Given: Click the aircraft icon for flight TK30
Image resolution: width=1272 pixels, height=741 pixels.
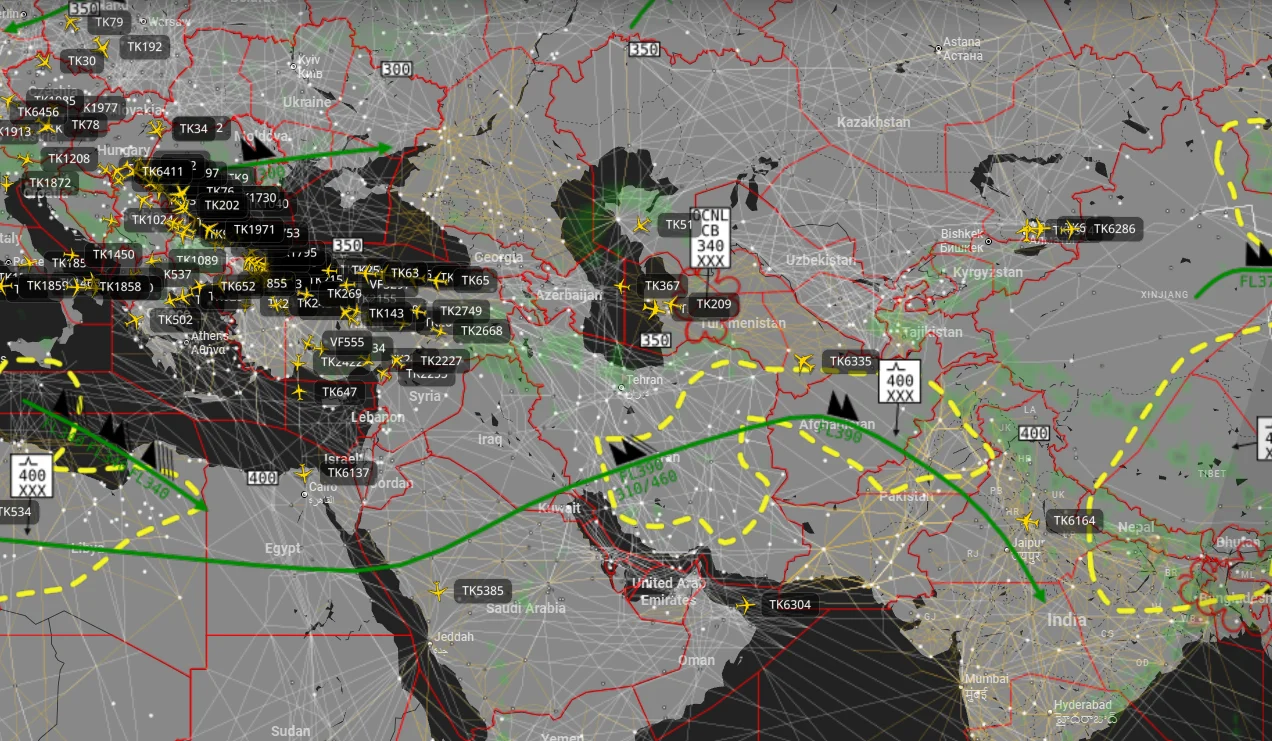Looking at the screenshot, I should tap(43, 61).
